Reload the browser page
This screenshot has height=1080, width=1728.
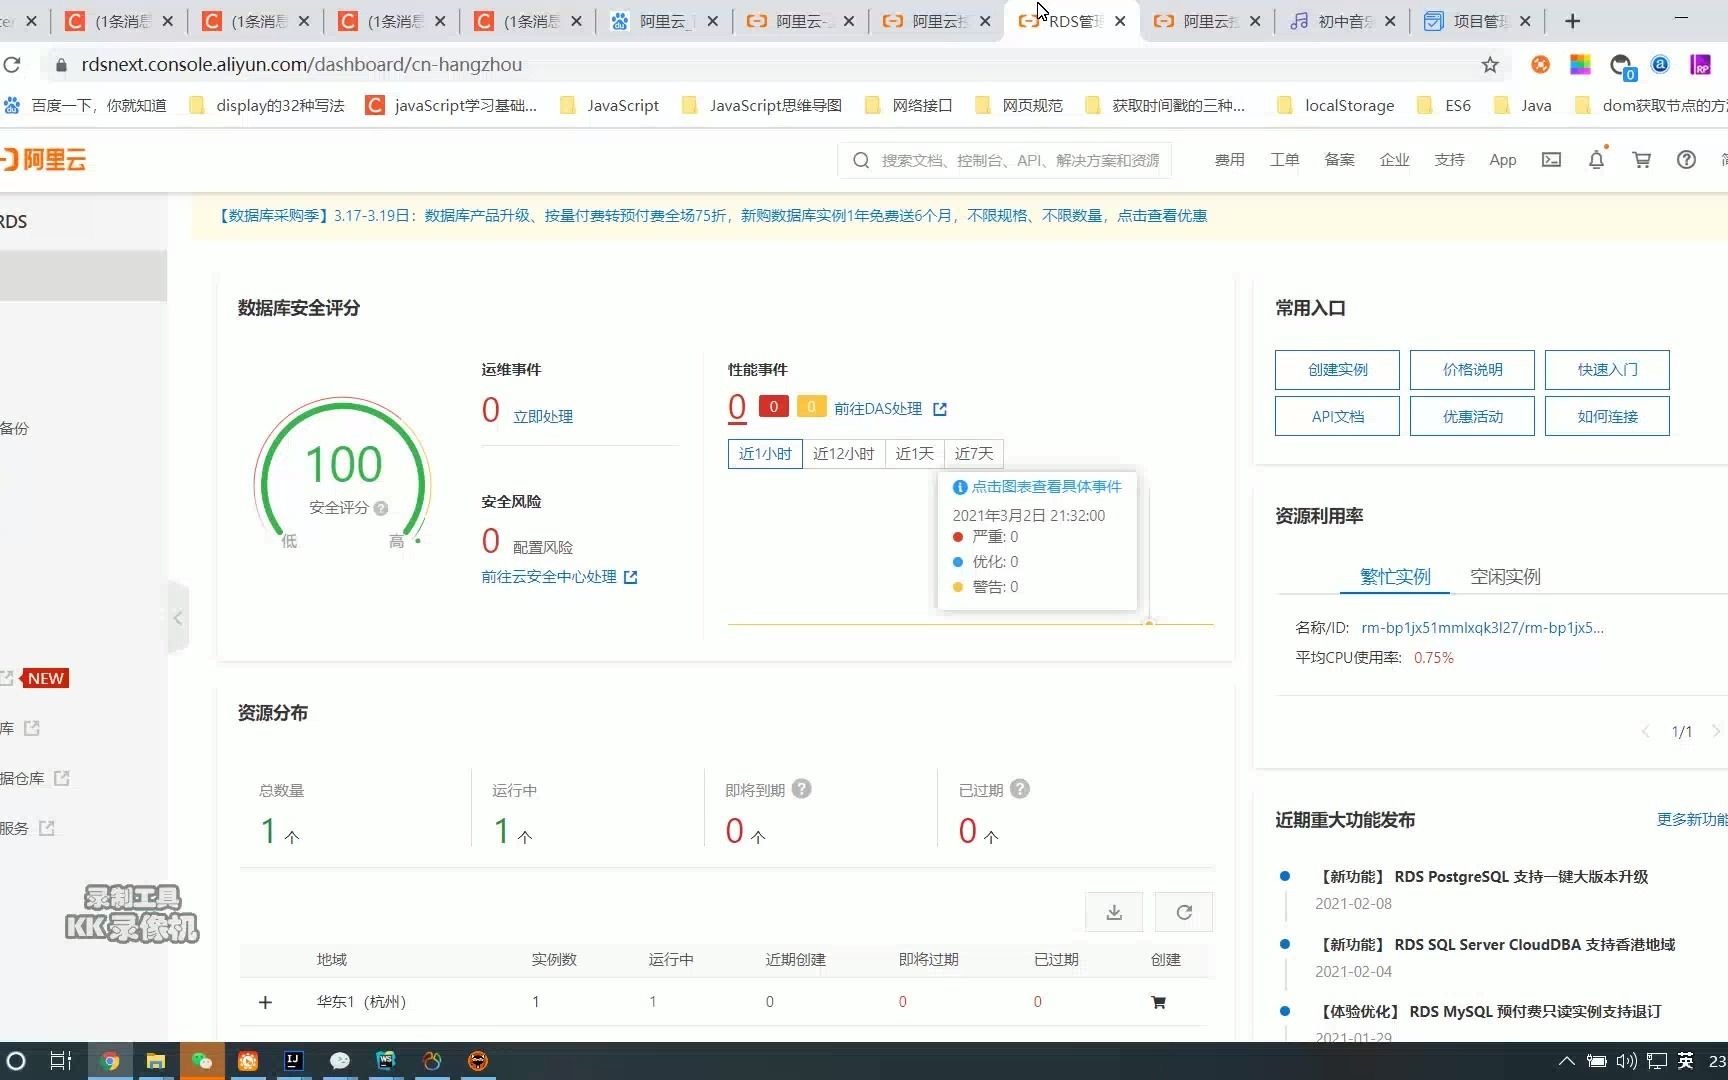pos(12,65)
